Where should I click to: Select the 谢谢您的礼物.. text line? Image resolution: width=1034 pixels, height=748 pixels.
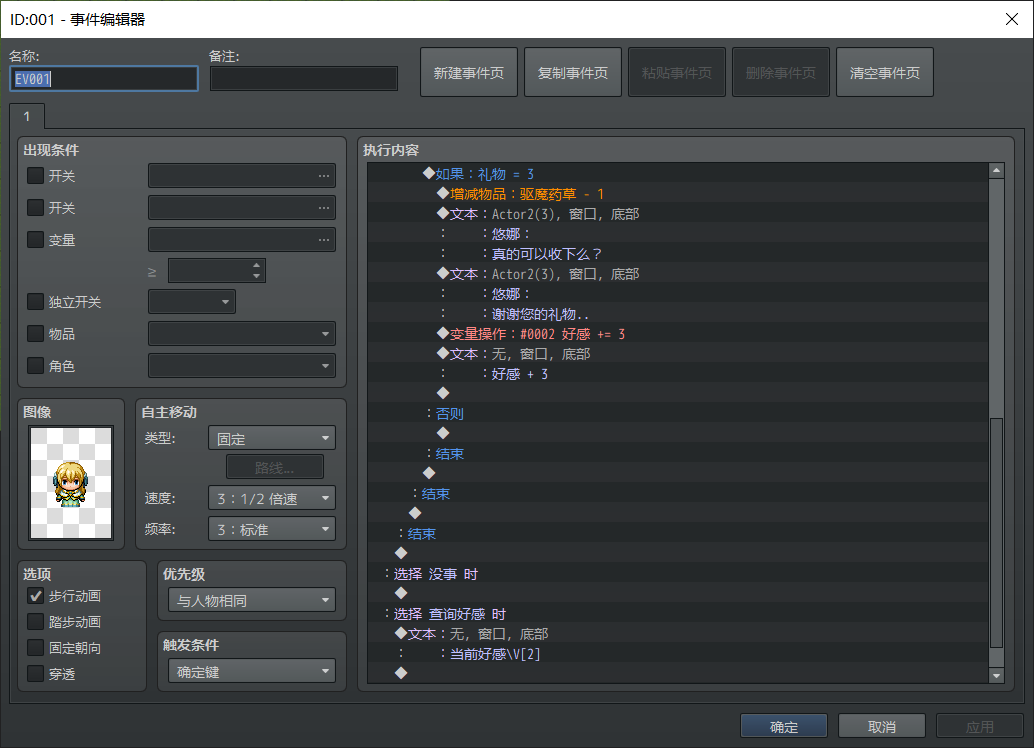[x=678, y=314]
